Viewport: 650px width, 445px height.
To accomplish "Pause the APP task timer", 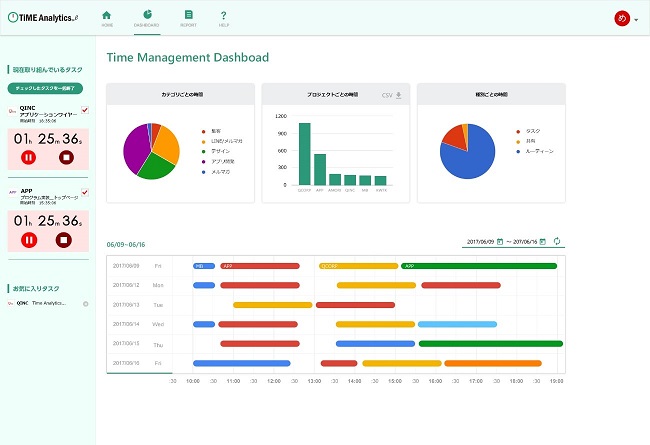I will (x=29, y=240).
